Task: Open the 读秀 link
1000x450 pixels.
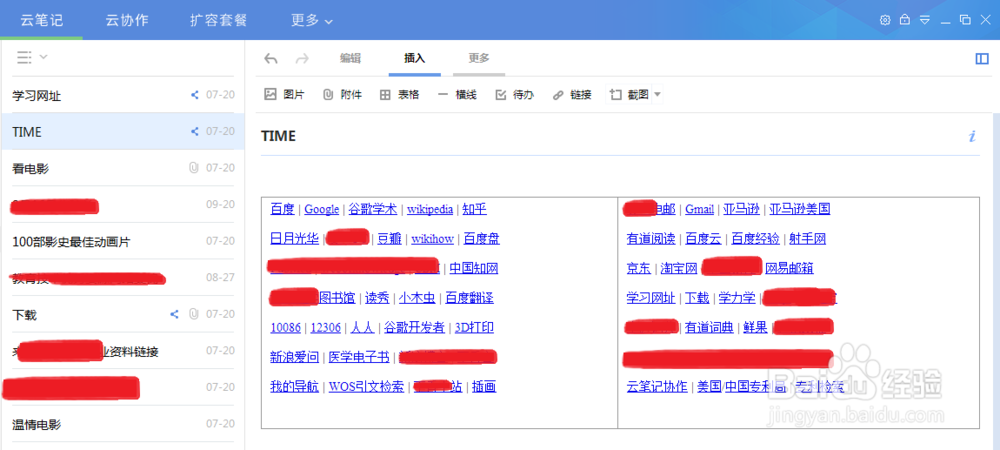Action: [377, 298]
